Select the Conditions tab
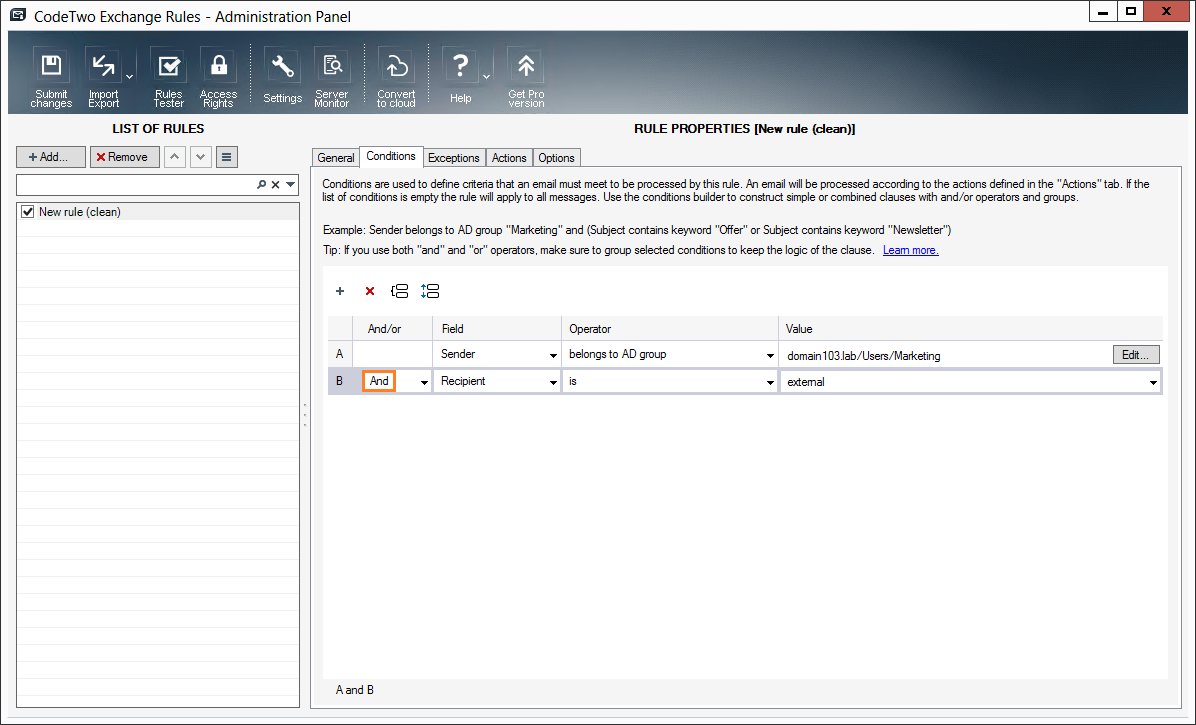Image resolution: width=1196 pixels, height=725 pixels. pyautogui.click(x=391, y=156)
